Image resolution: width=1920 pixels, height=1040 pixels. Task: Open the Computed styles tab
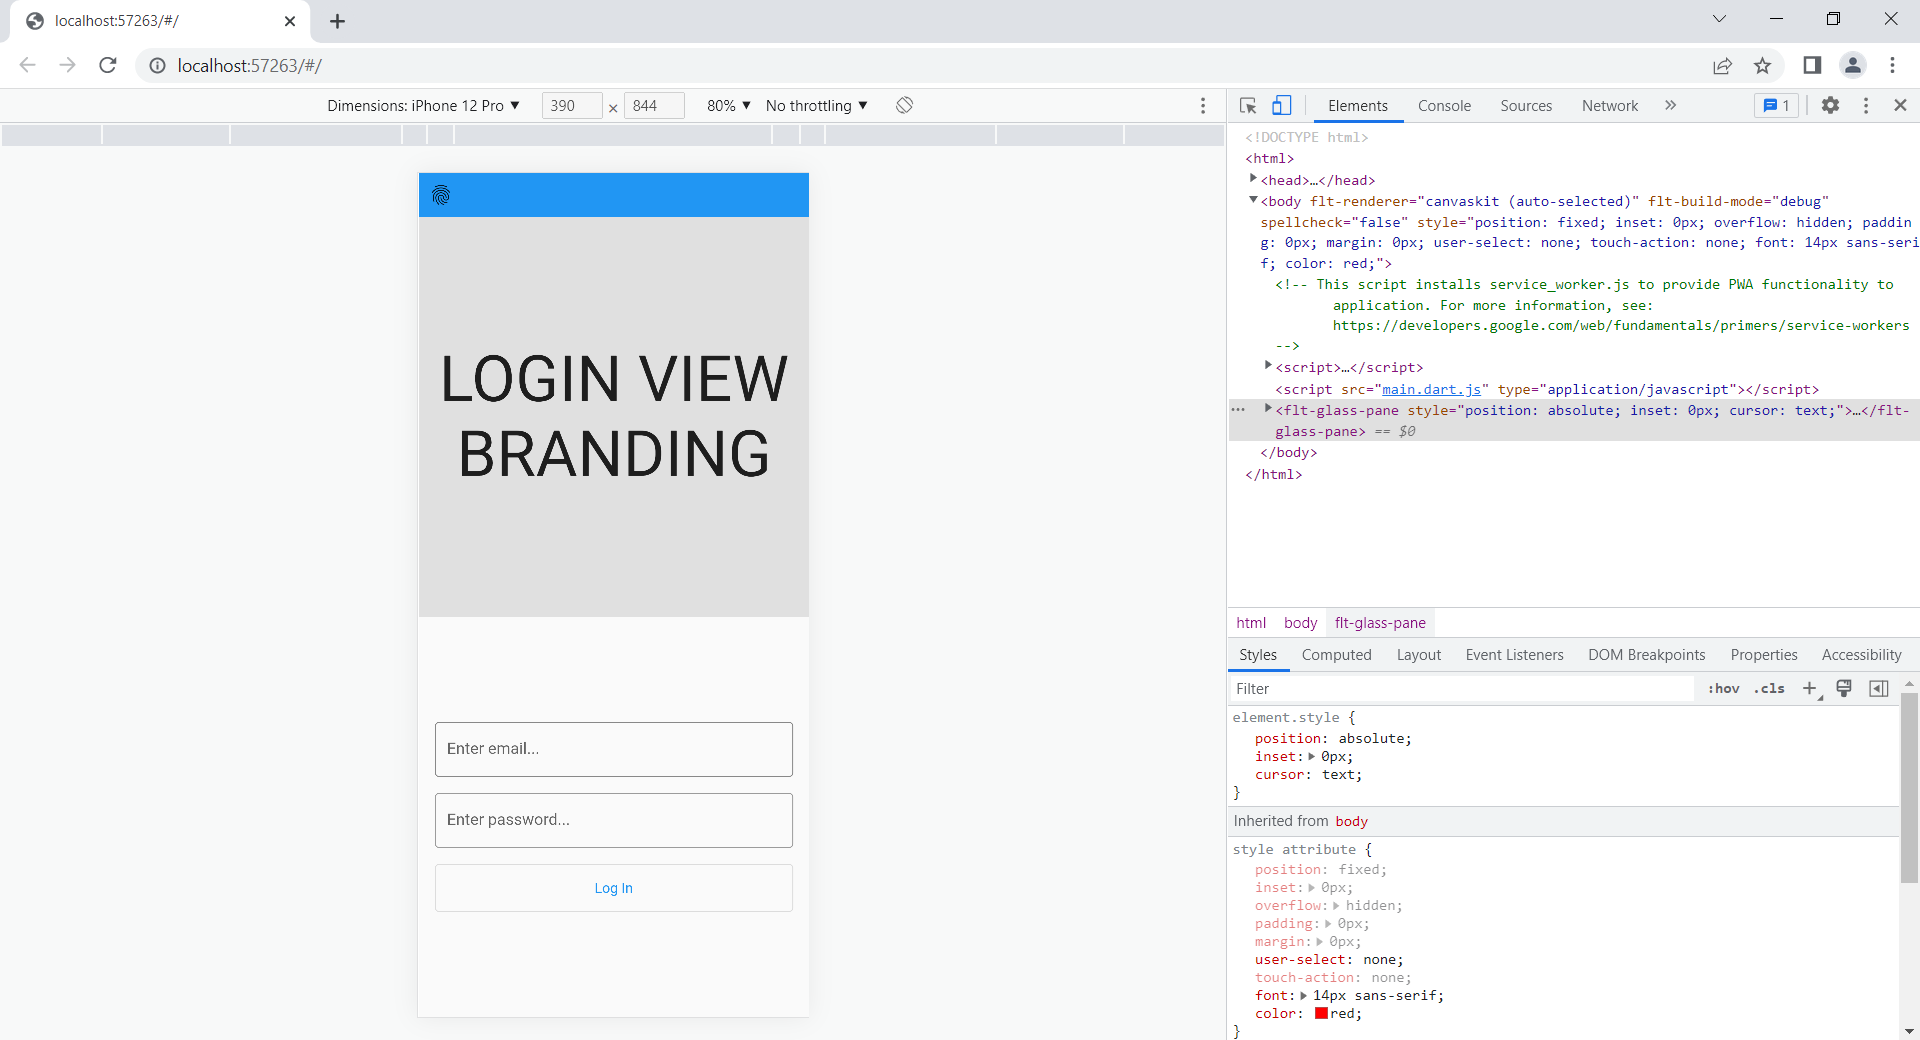[1336, 655]
